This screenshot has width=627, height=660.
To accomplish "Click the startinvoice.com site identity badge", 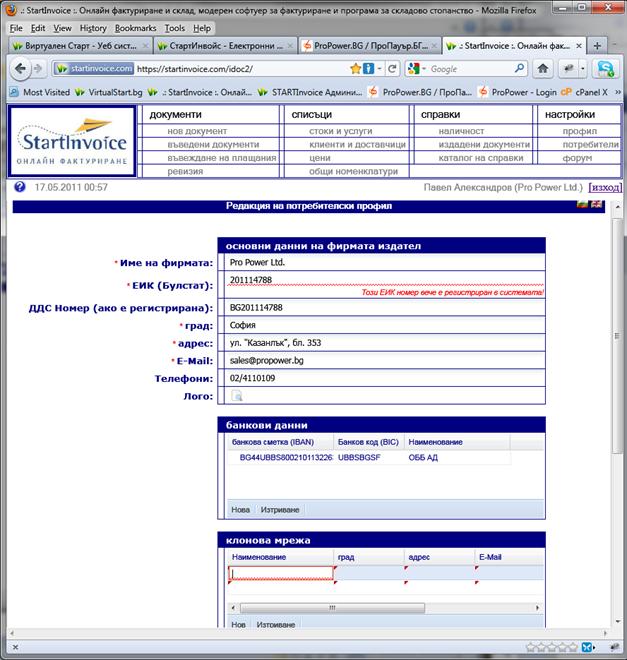I will pos(94,69).
